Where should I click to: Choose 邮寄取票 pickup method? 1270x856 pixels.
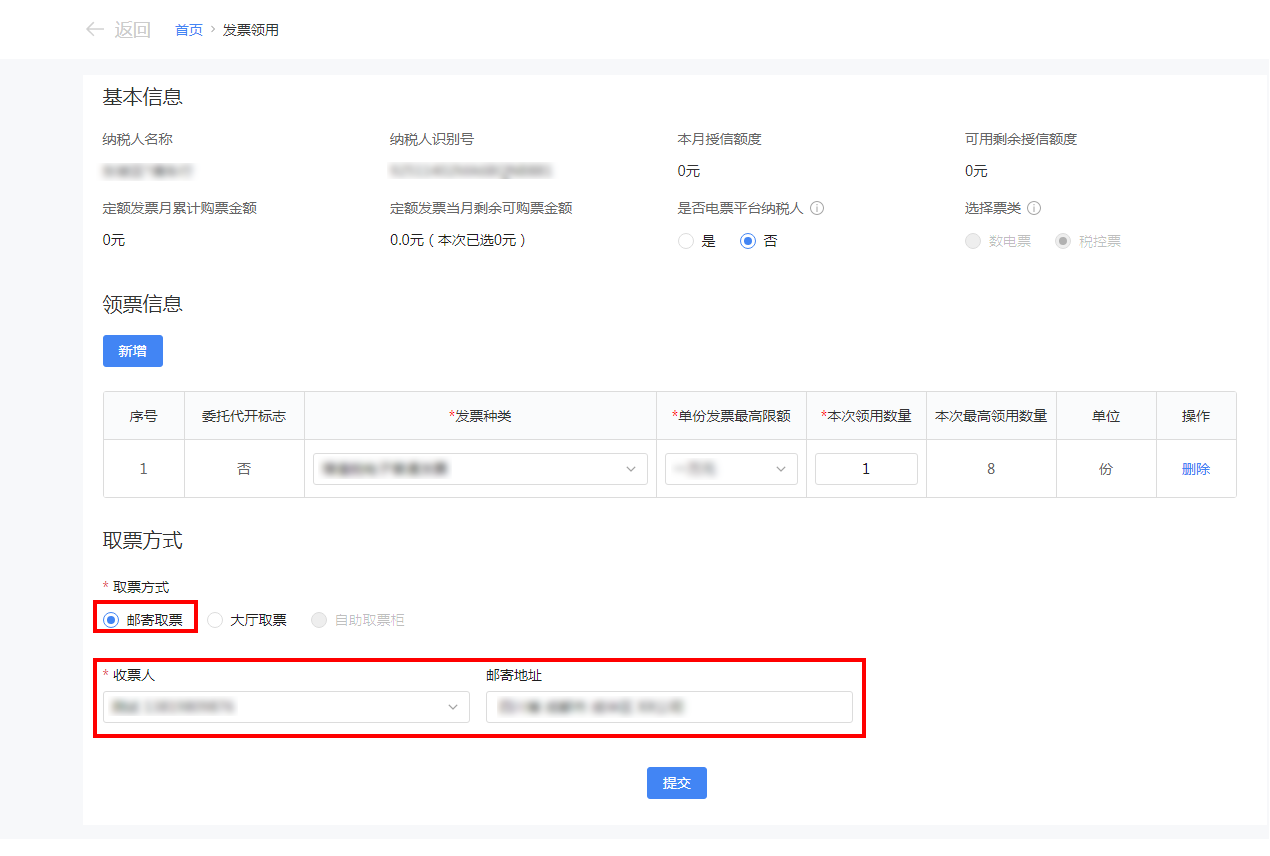point(112,620)
